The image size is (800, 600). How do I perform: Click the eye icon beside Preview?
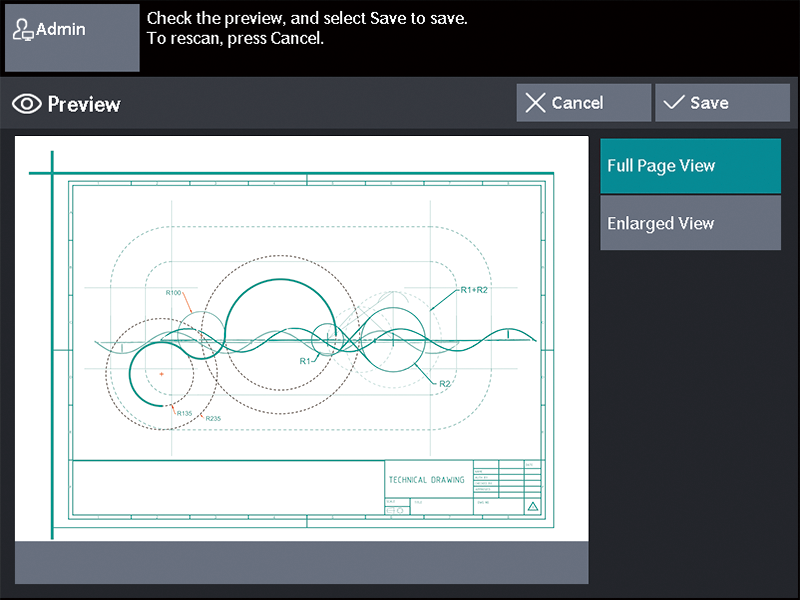(x=27, y=104)
